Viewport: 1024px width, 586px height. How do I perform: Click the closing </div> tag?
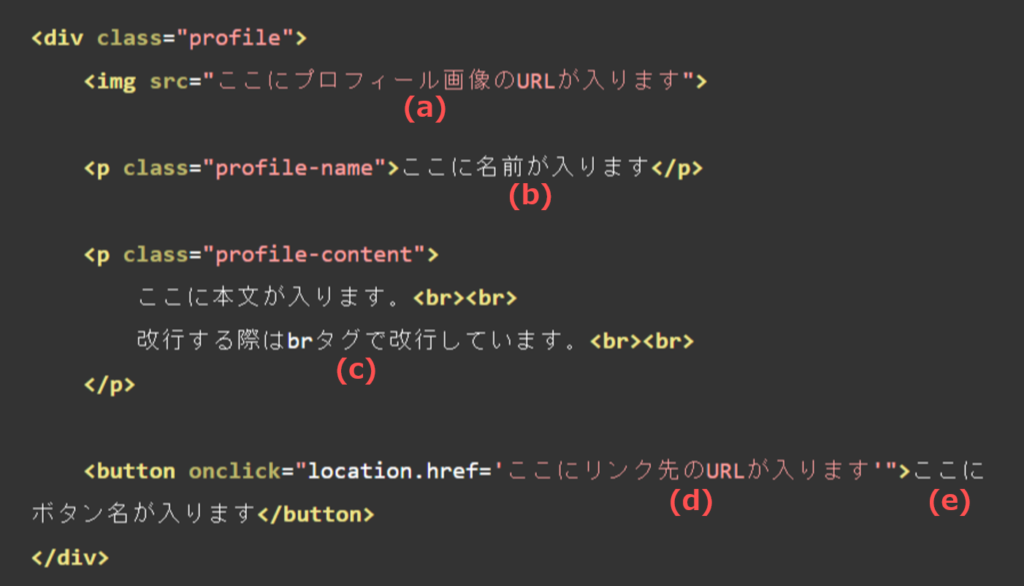tap(71, 557)
